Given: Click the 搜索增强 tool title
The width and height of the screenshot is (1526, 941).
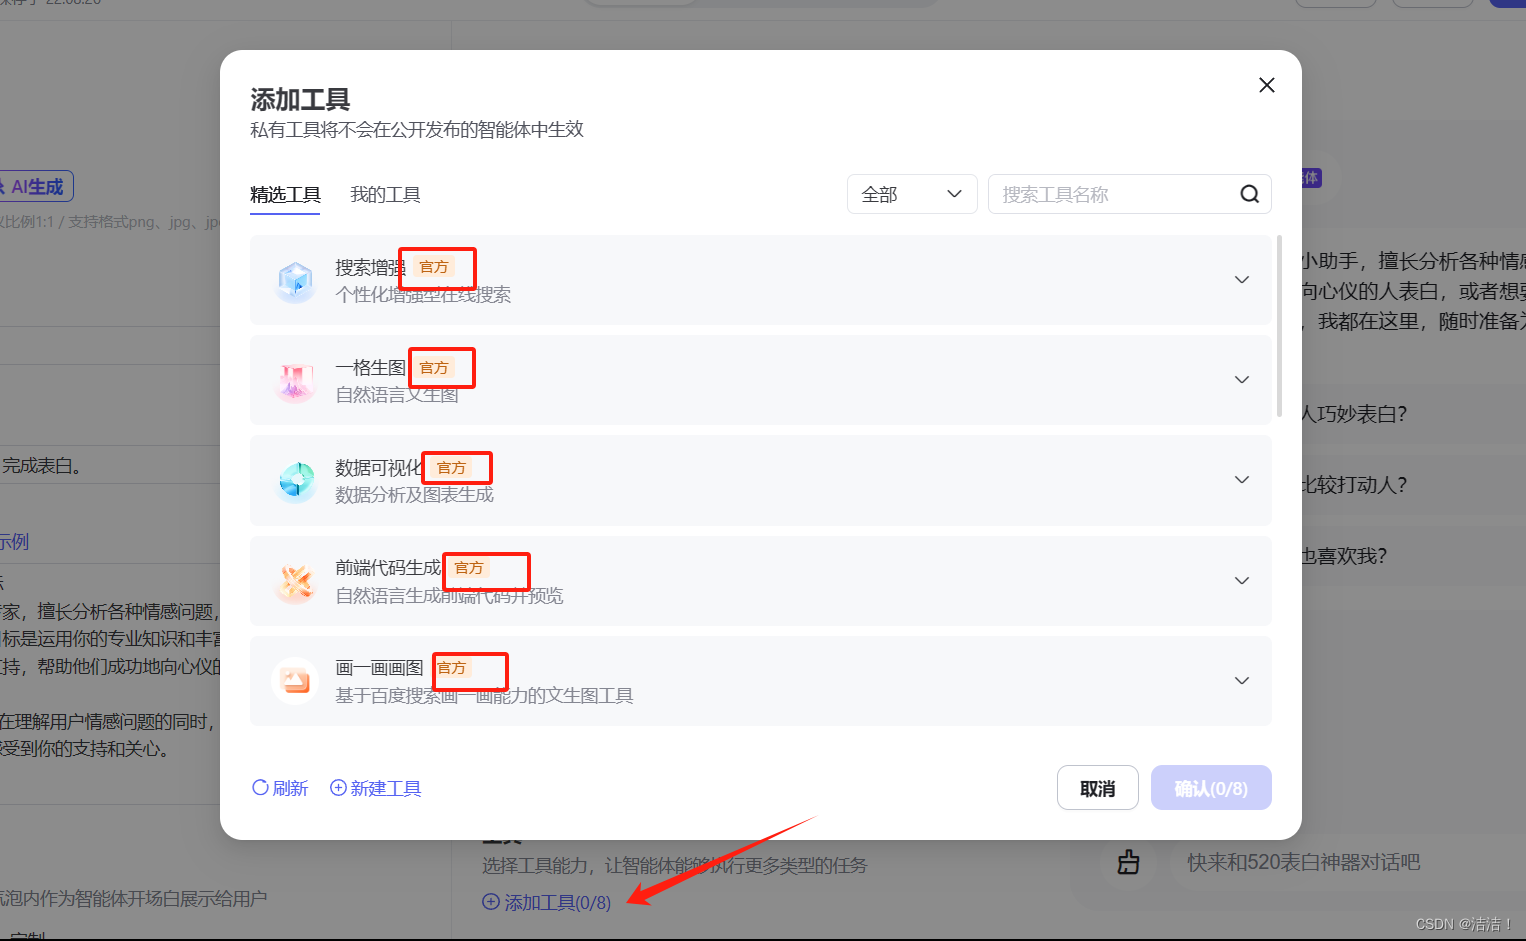Looking at the screenshot, I should (370, 268).
